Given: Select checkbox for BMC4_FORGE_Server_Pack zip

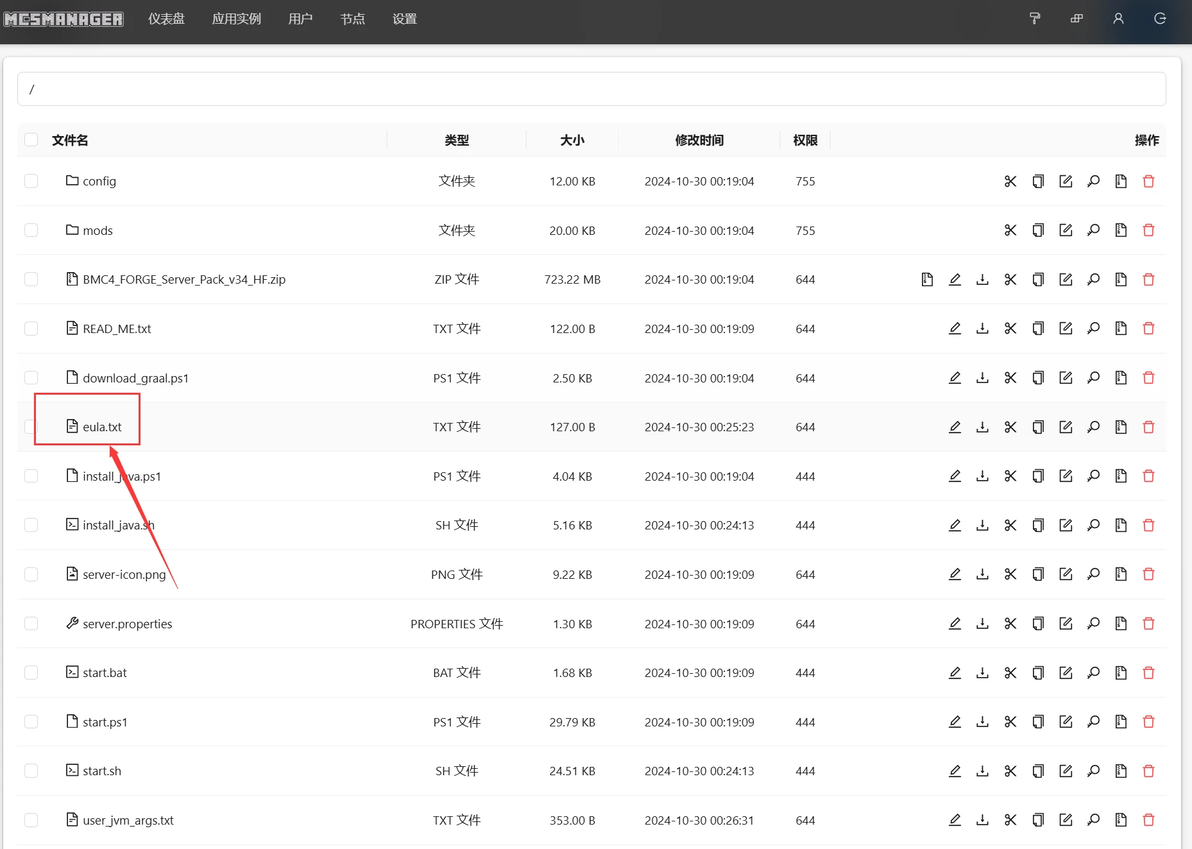Looking at the screenshot, I should click(31, 280).
